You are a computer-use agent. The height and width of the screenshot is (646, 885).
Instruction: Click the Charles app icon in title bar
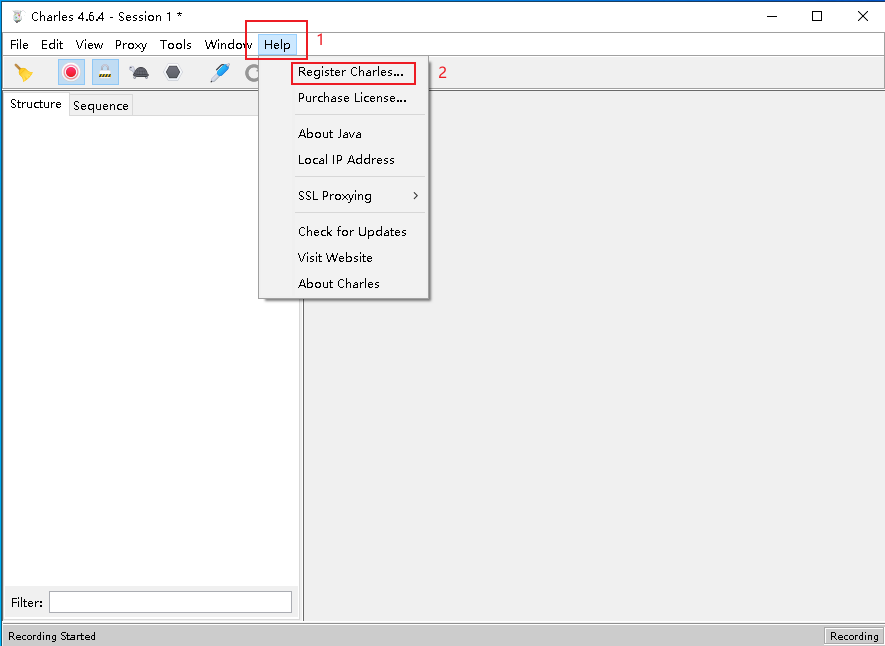(17, 16)
